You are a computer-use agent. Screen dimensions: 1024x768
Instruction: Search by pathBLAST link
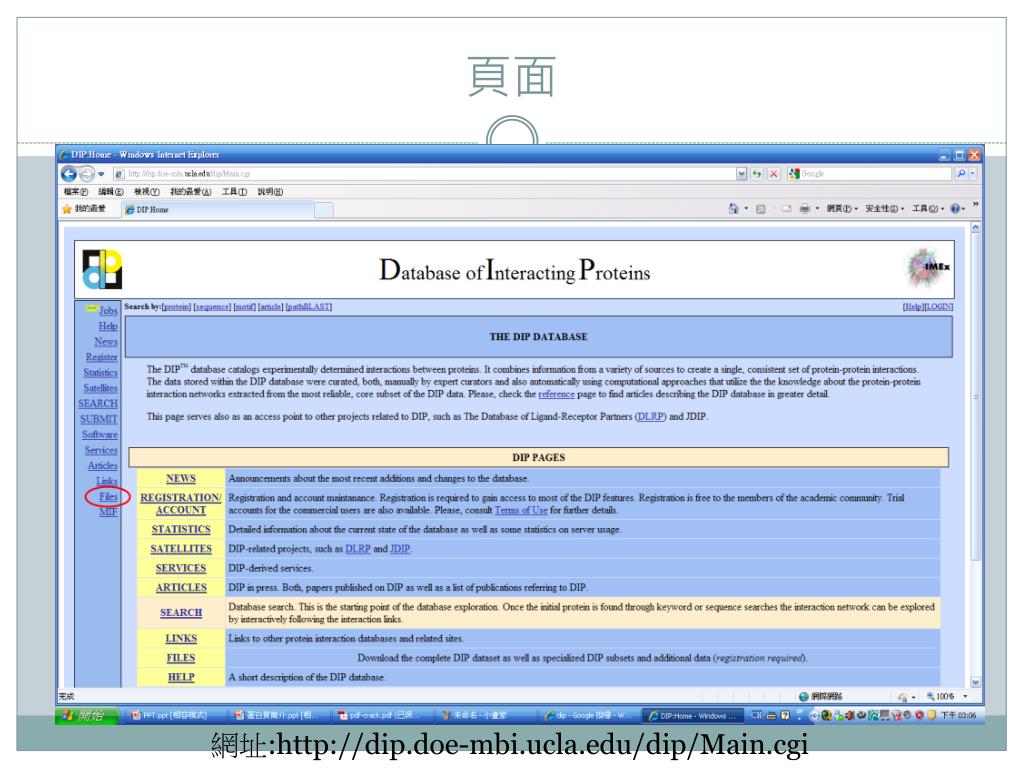pyautogui.click(x=309, y=307)
